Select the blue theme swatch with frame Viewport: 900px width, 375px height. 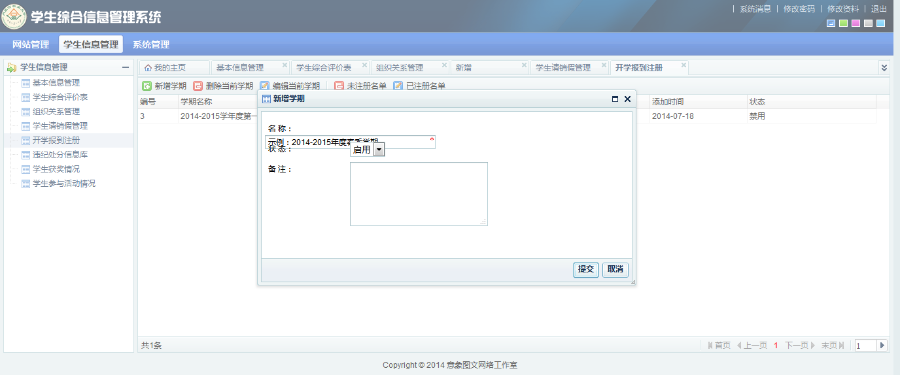point(831,24)
